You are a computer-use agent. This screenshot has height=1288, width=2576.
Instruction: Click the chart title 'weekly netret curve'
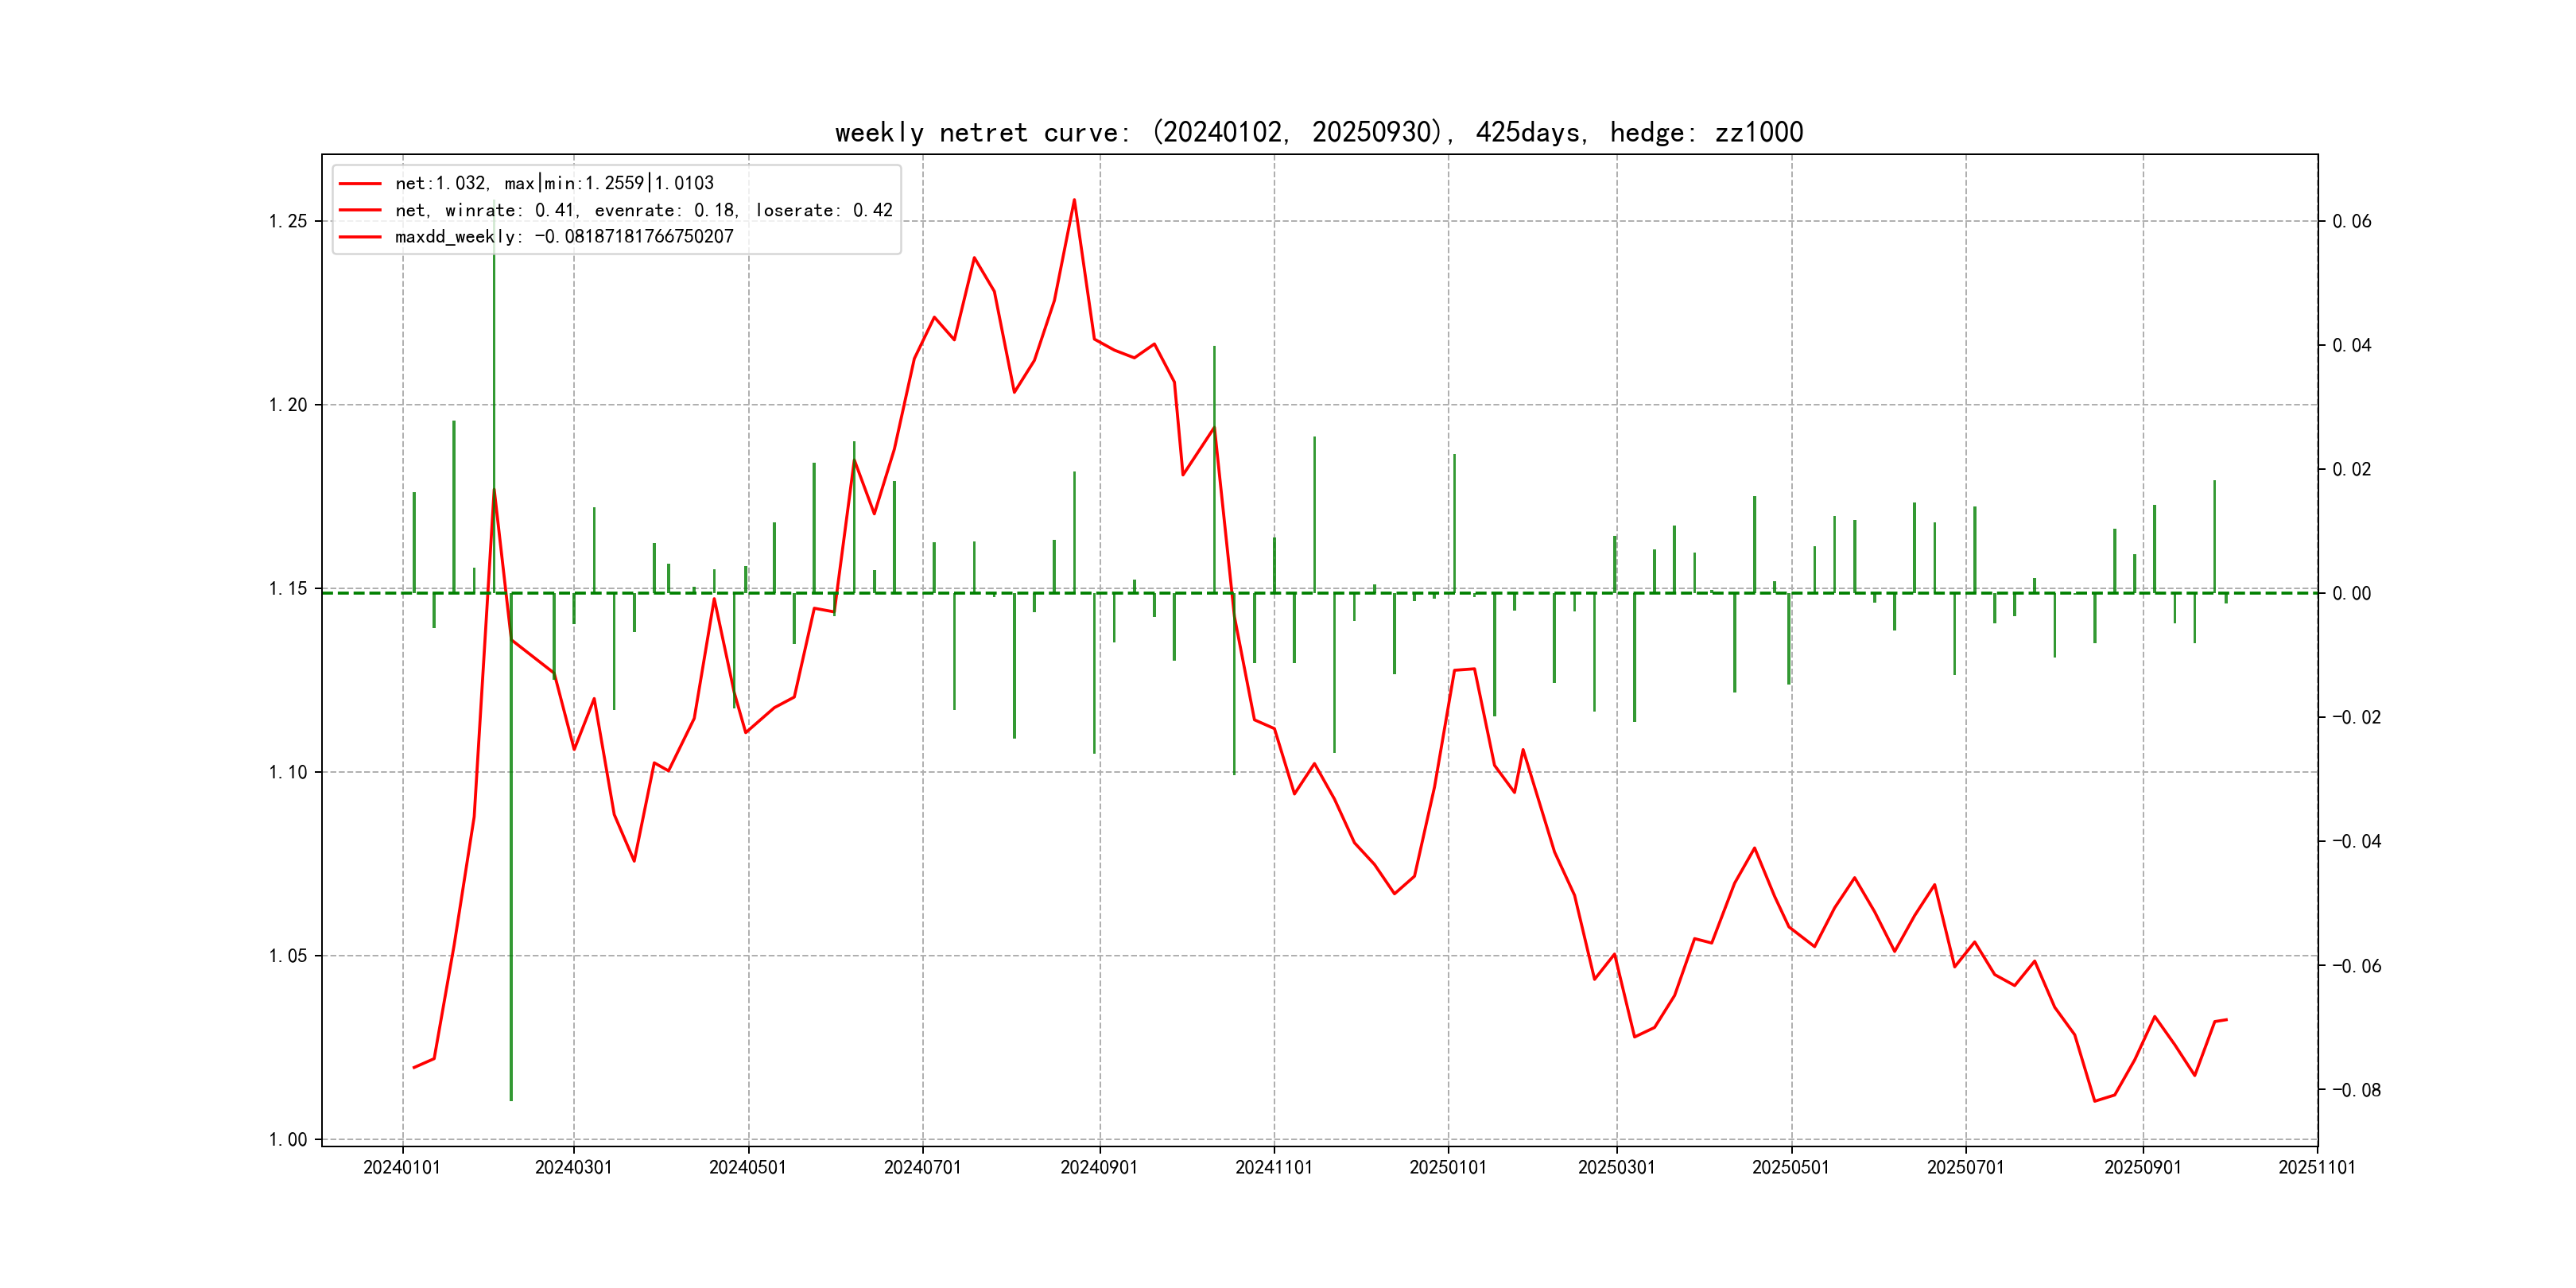(1318, 132)
